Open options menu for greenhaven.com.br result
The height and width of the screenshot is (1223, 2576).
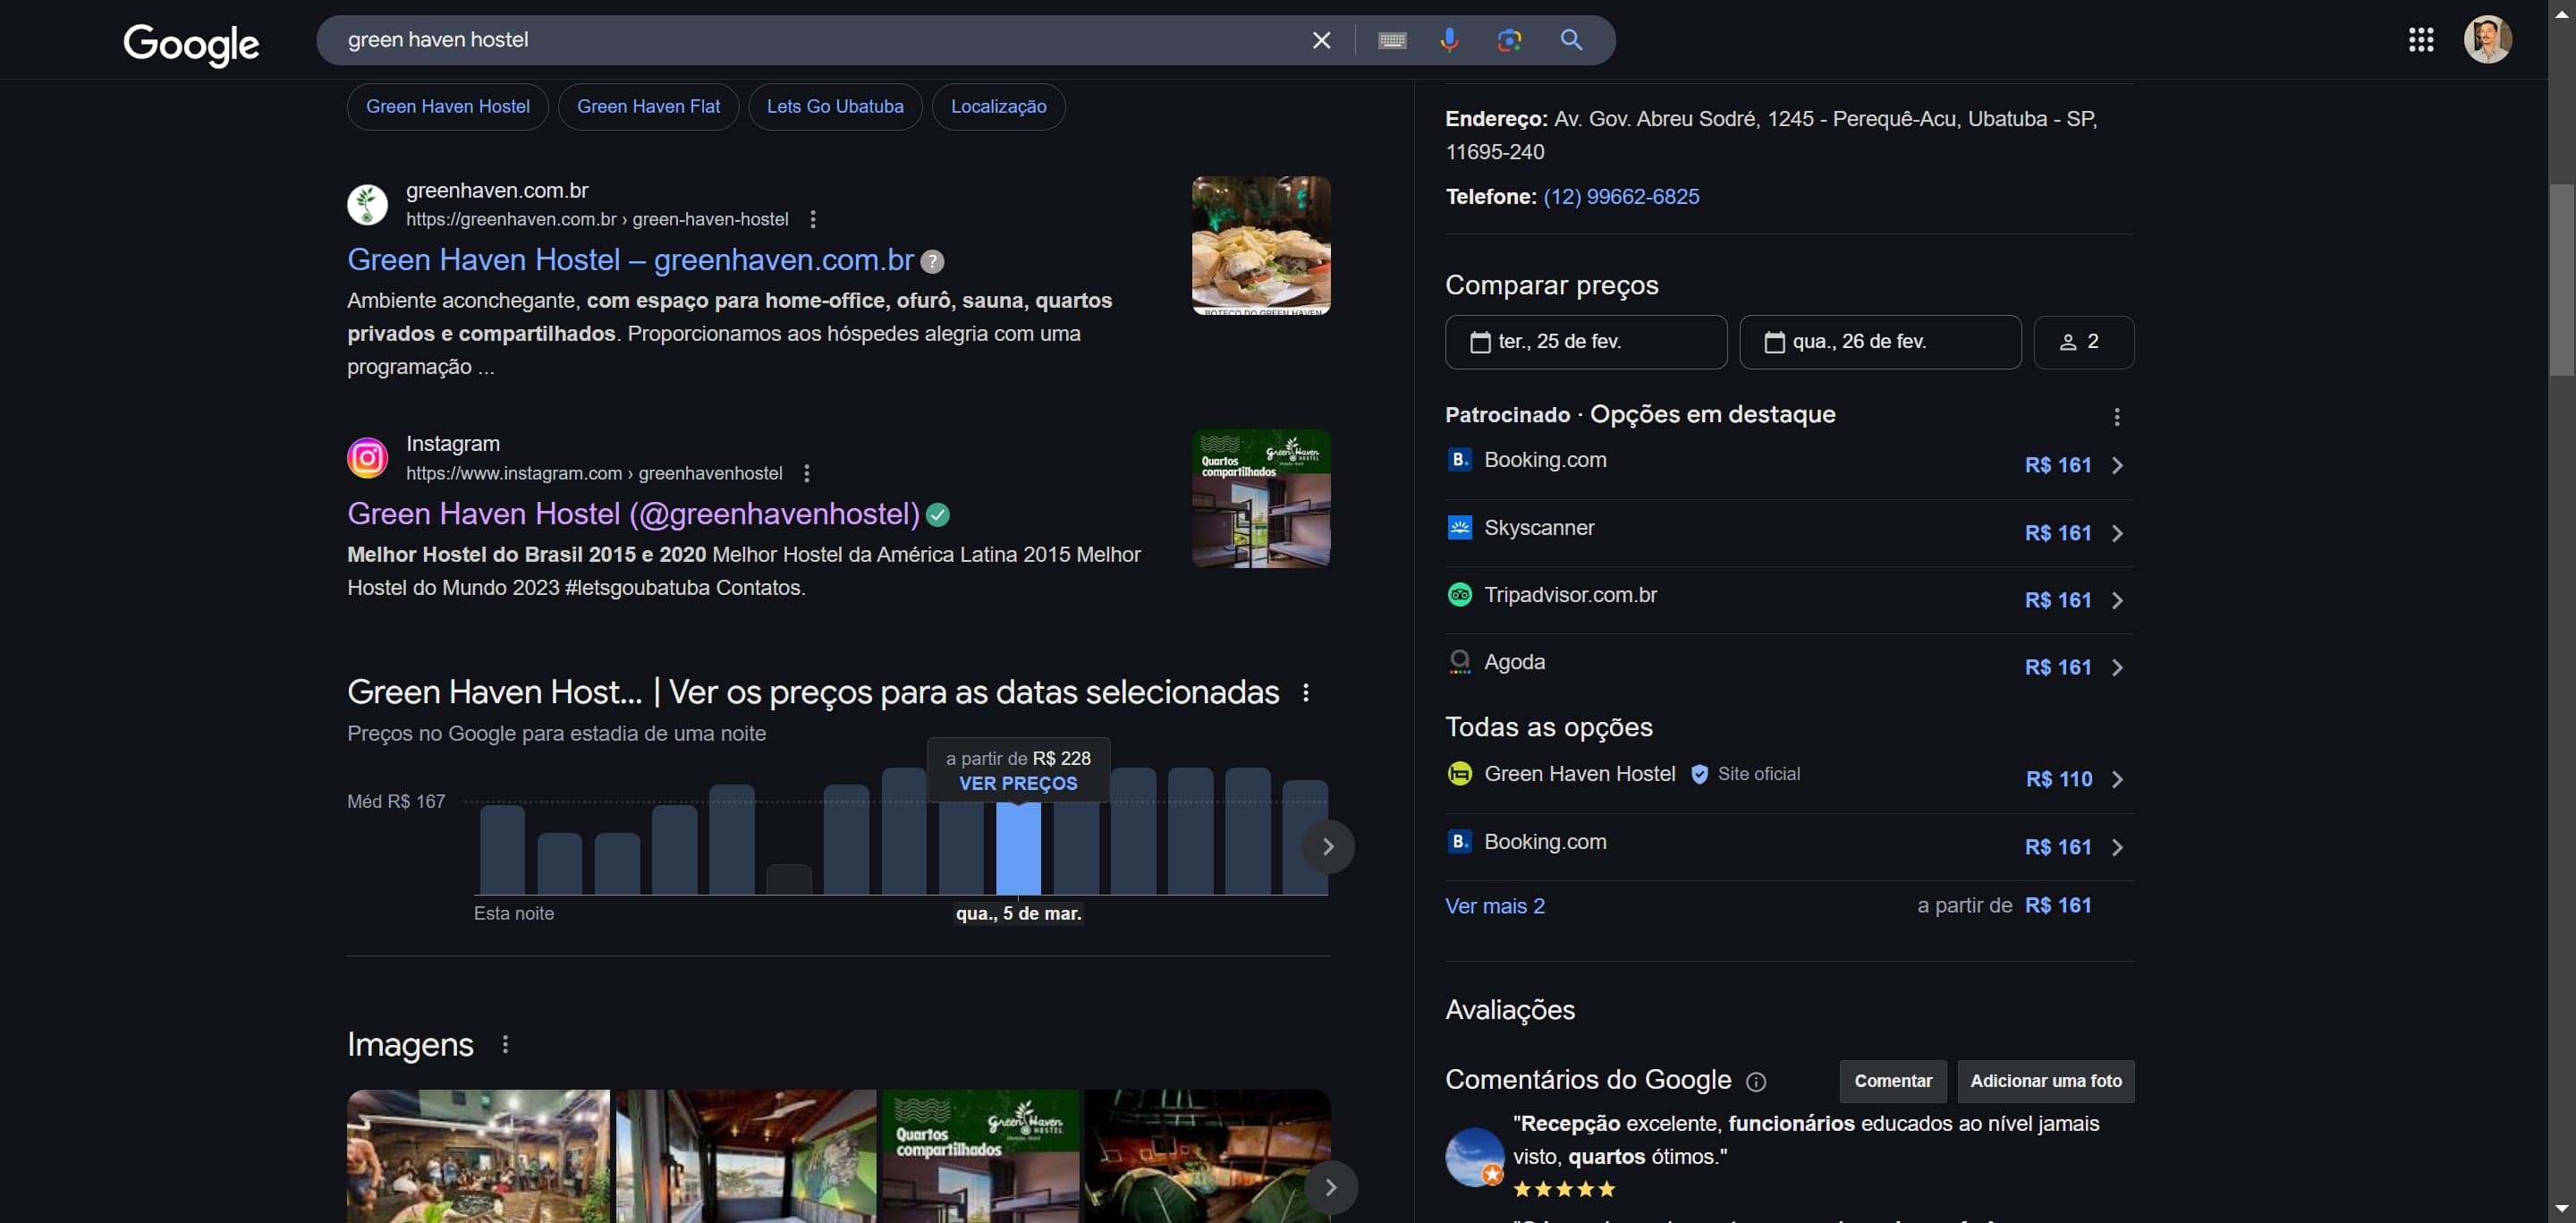pos(813,219)
